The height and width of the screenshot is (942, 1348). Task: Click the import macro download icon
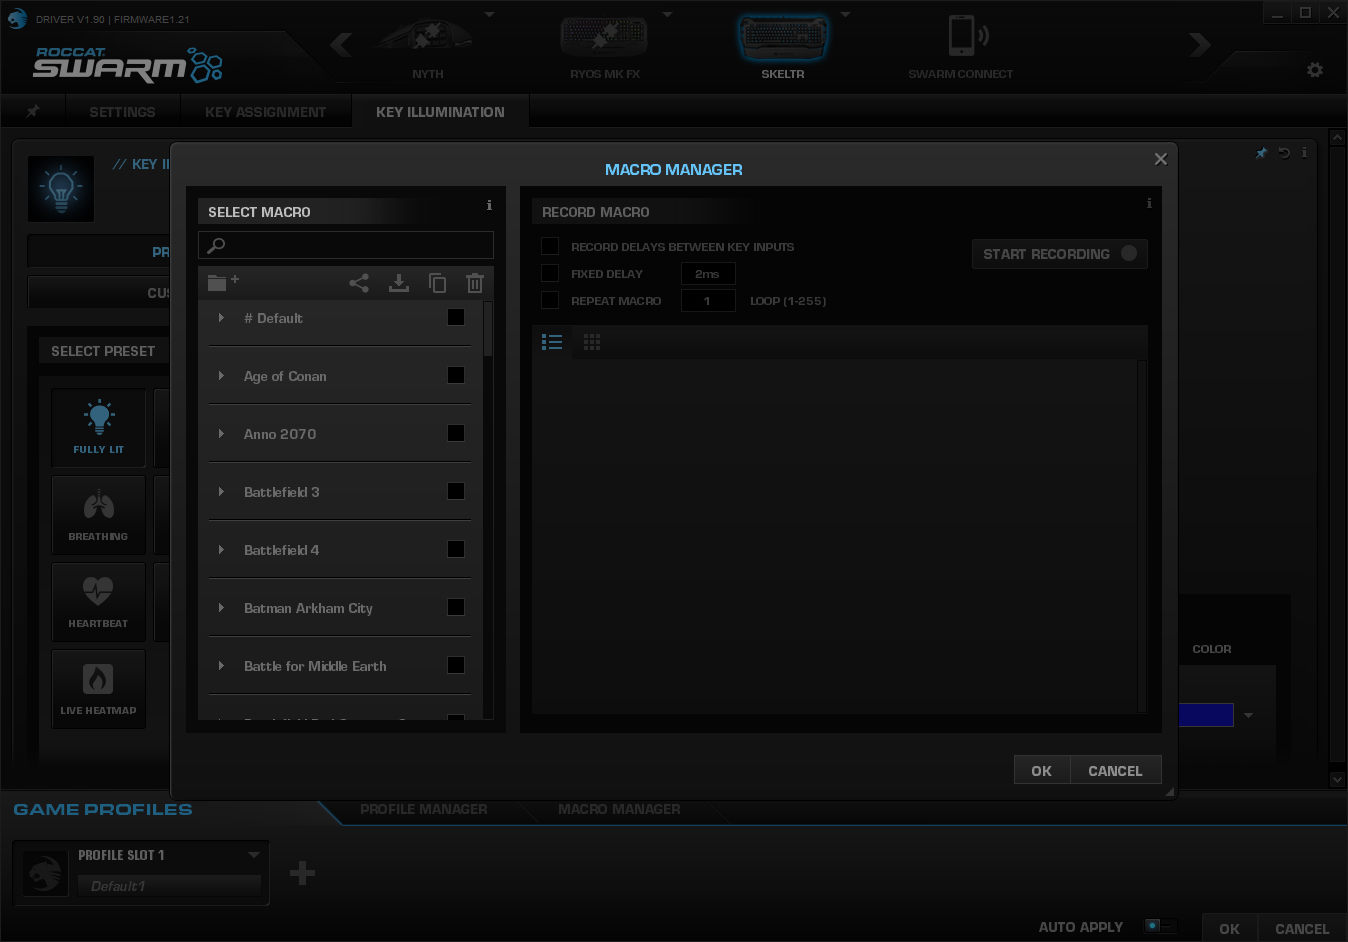tap(399, 283)
